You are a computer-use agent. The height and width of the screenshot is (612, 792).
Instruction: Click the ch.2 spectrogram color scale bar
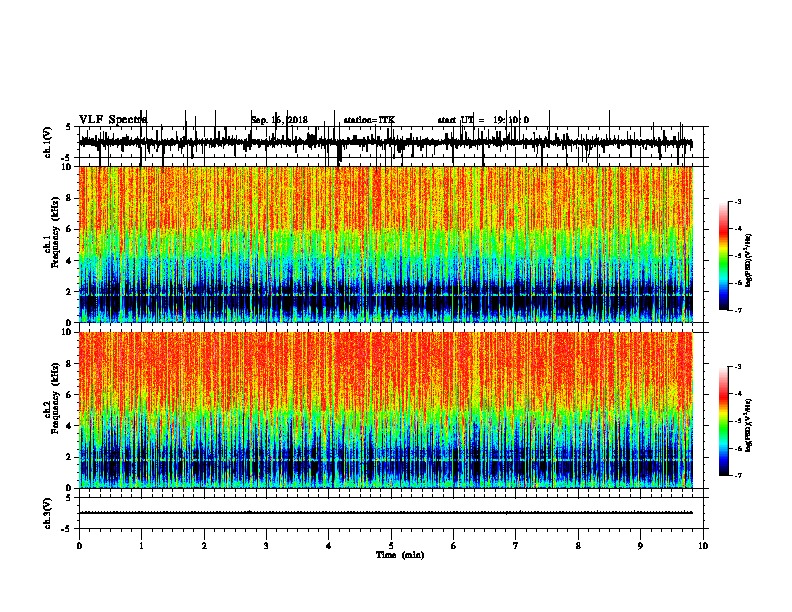(723, 421)
